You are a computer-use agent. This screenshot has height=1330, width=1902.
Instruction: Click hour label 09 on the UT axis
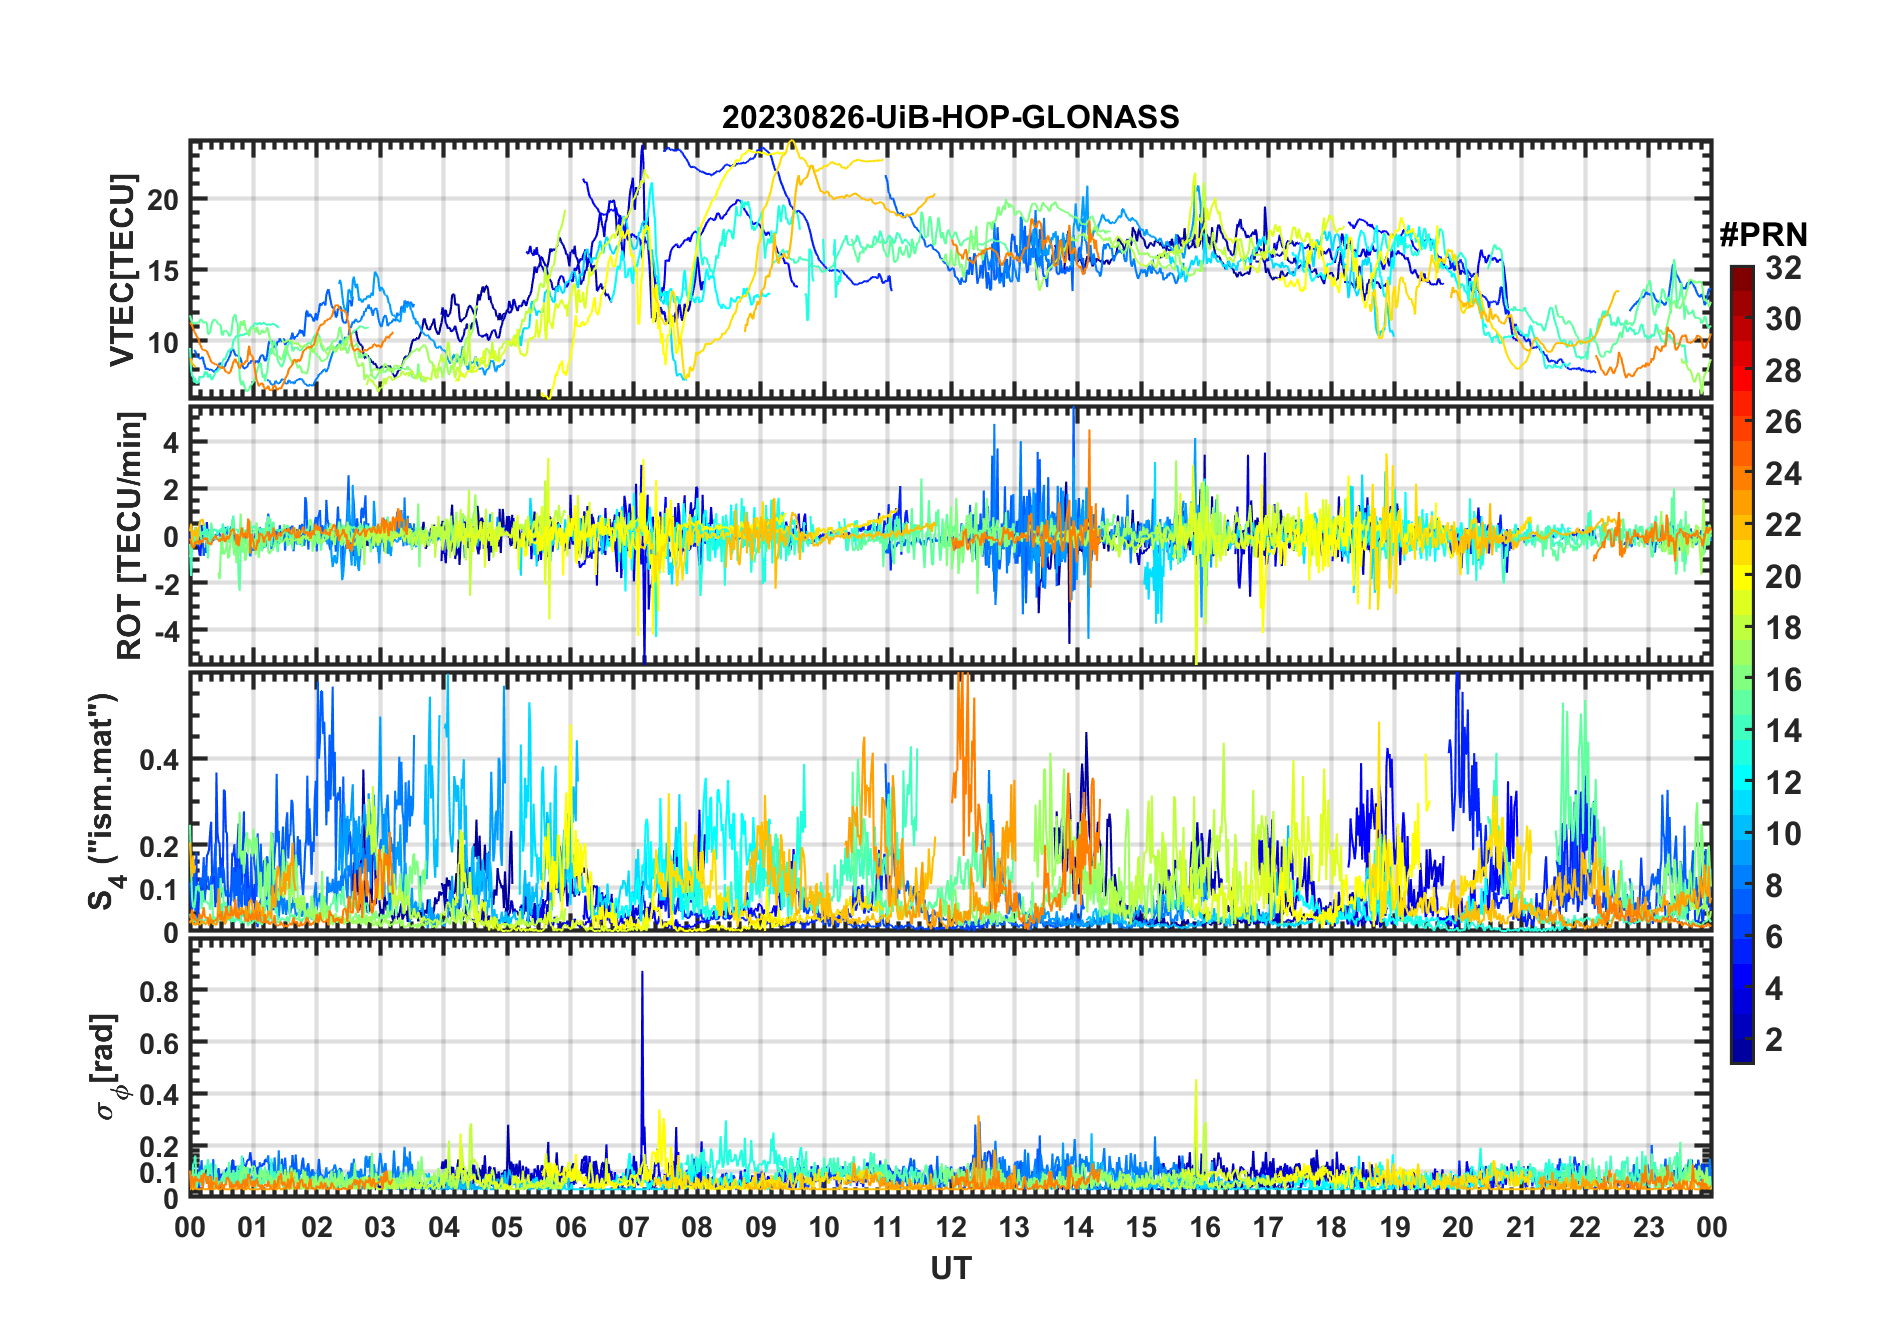click(x=761, y=1227)
